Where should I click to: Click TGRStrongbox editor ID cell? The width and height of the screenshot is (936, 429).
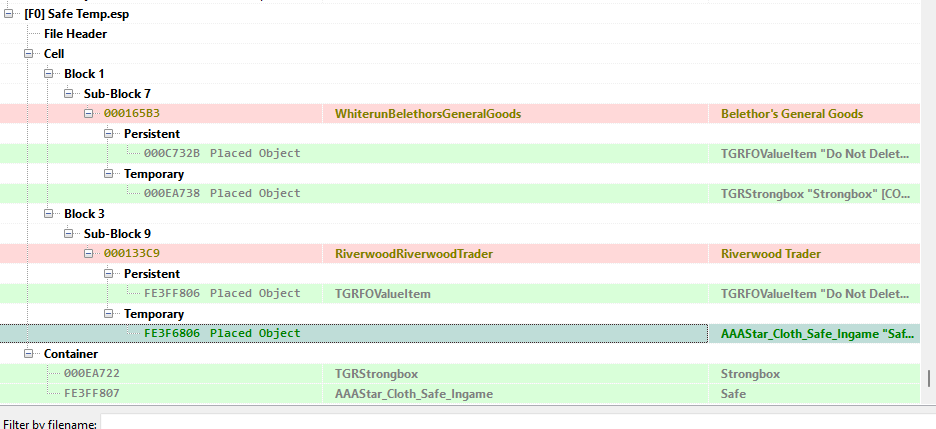[x=376, y=374]
